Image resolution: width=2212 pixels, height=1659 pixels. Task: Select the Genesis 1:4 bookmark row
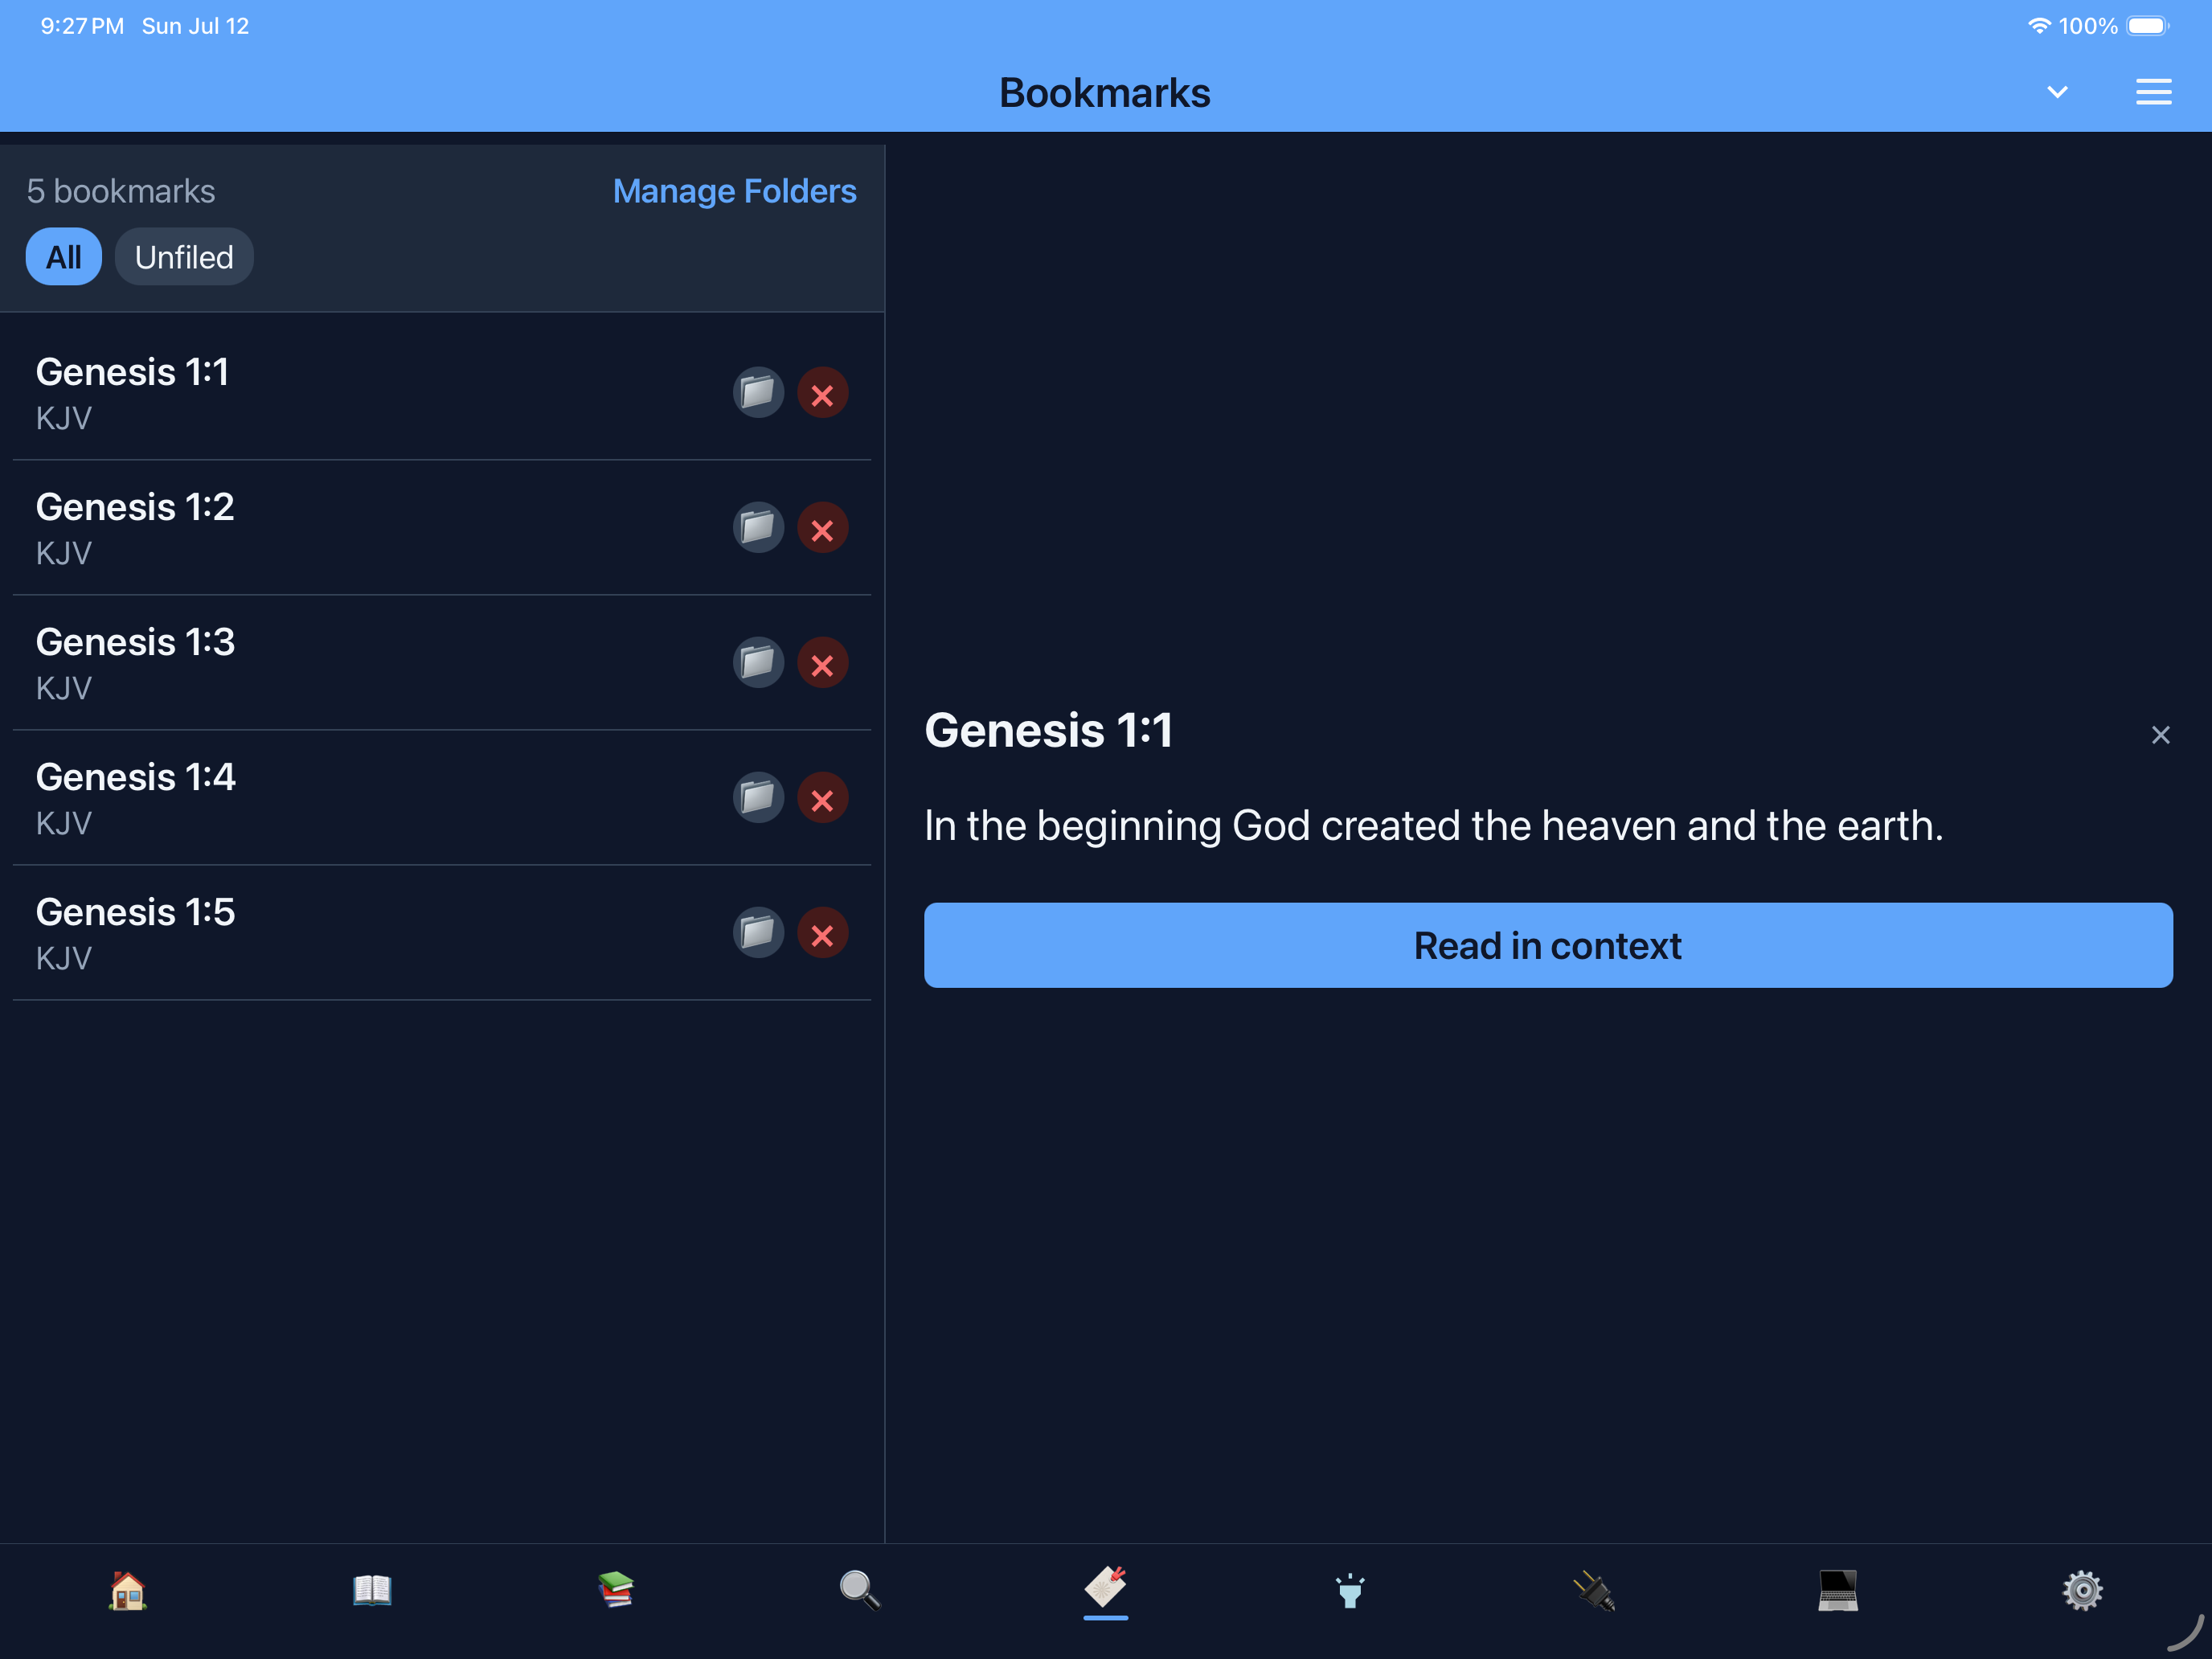pos(442,798)
